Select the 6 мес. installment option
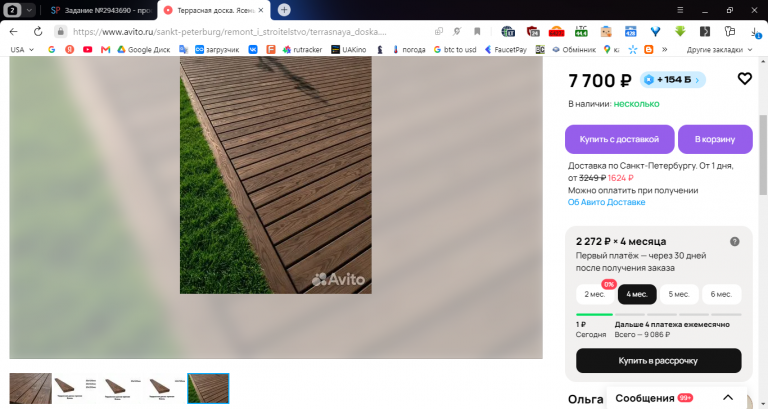 pos(721,294)
